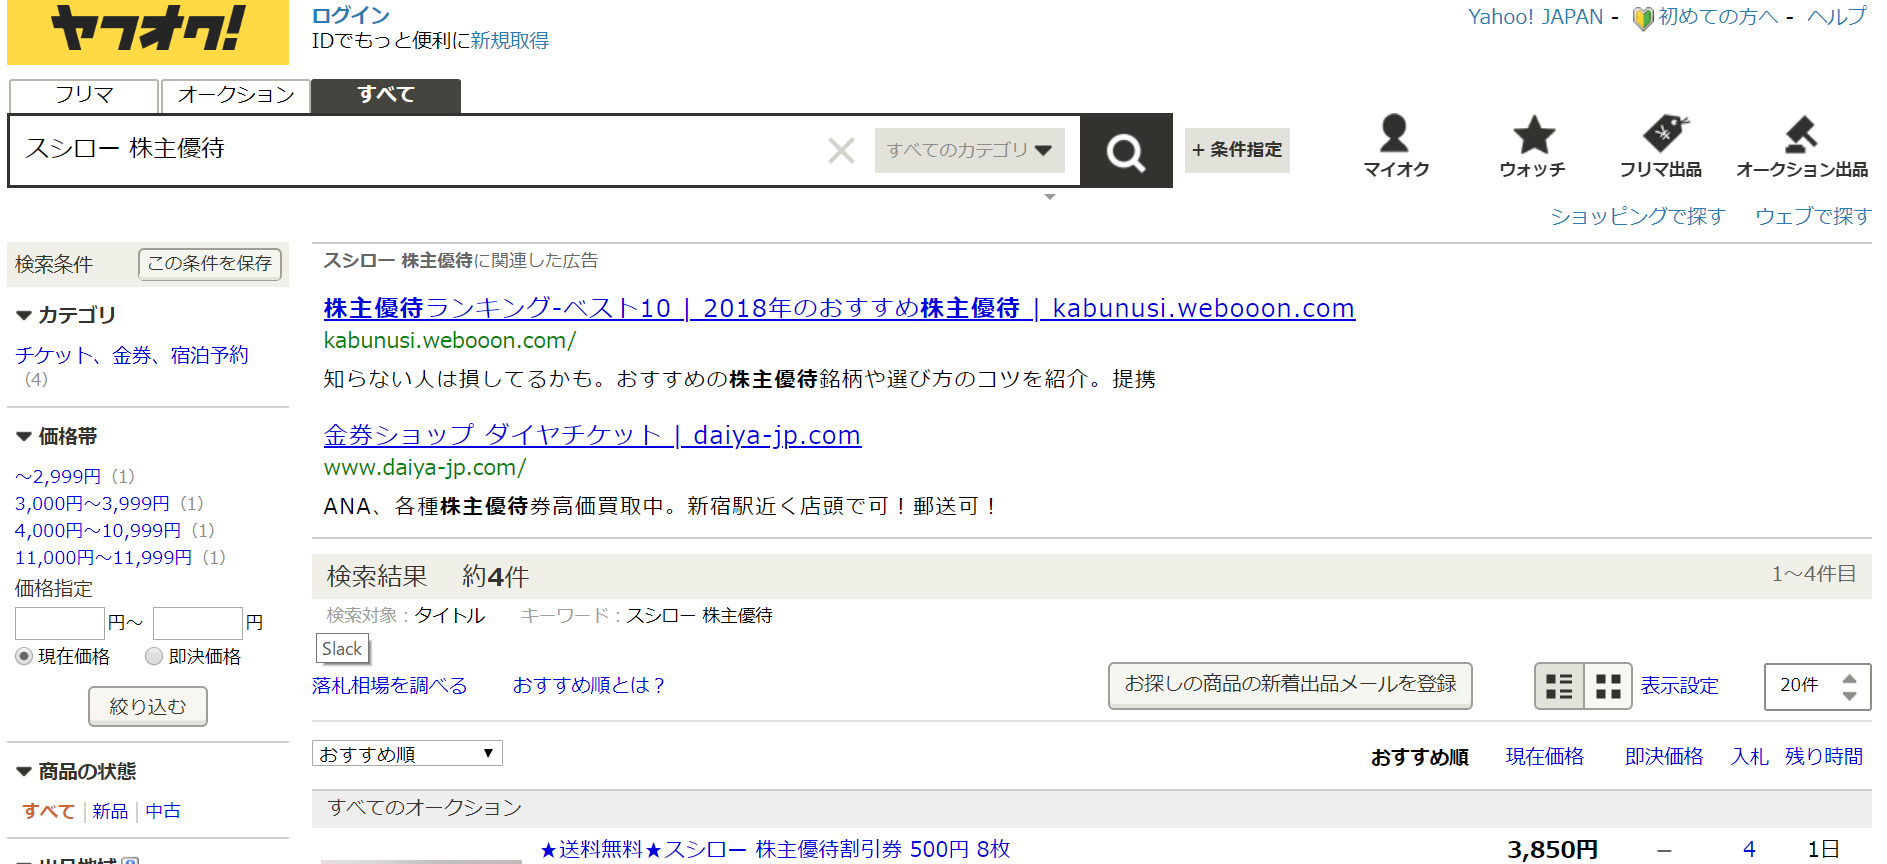Click the 新規取得 link
The height and width of the screenshot is (864, 1887).
[510, 41]
